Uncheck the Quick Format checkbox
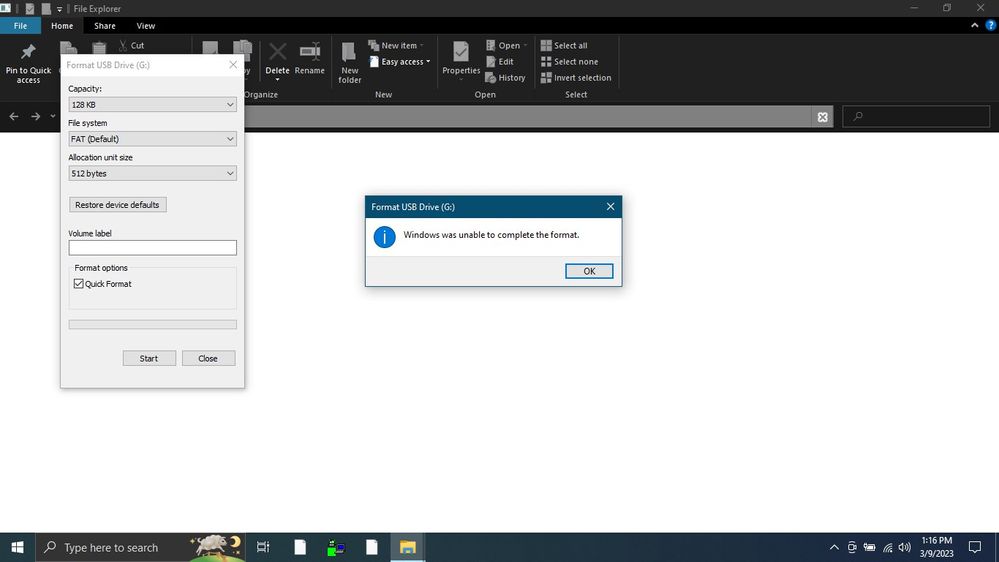Image resolution: width=999 pixels, height=562 pixels. [78, 284]
